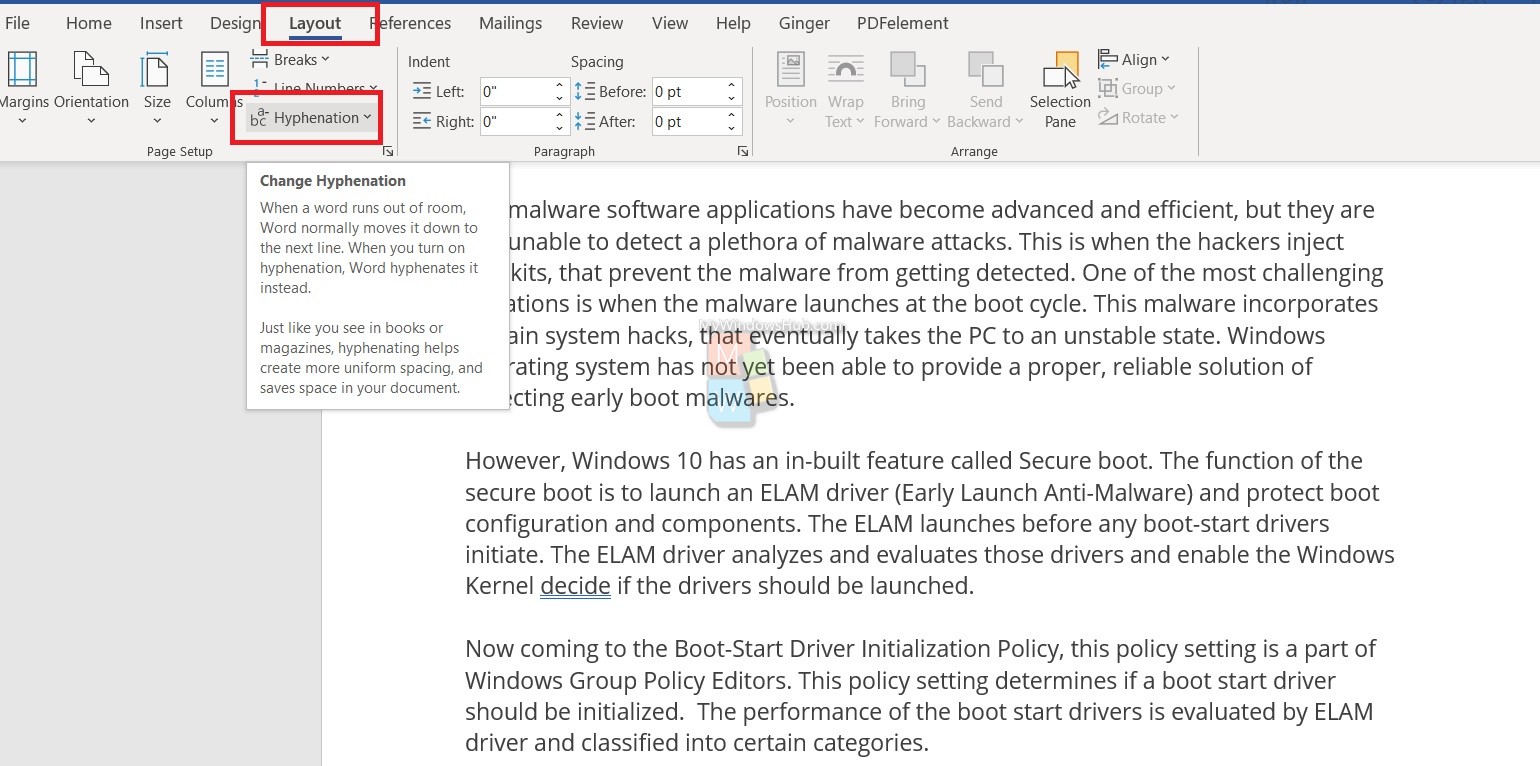
Task: Open the Columns menu
Action: point(214,88)
